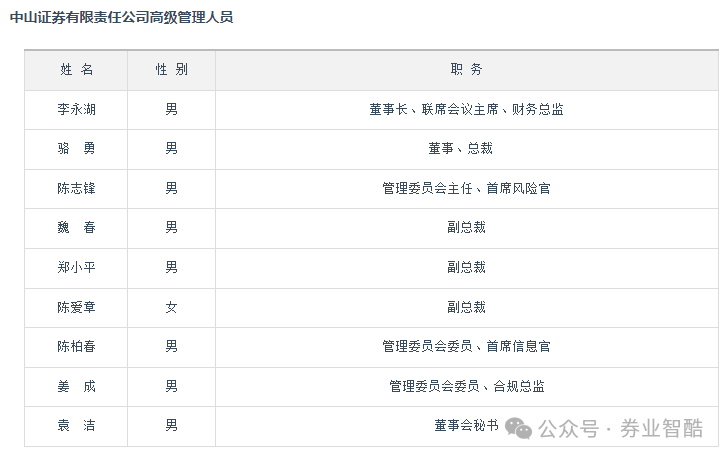Select the name 陈柏春
This screenshot has width=726, height=458.
pos(77,346)
